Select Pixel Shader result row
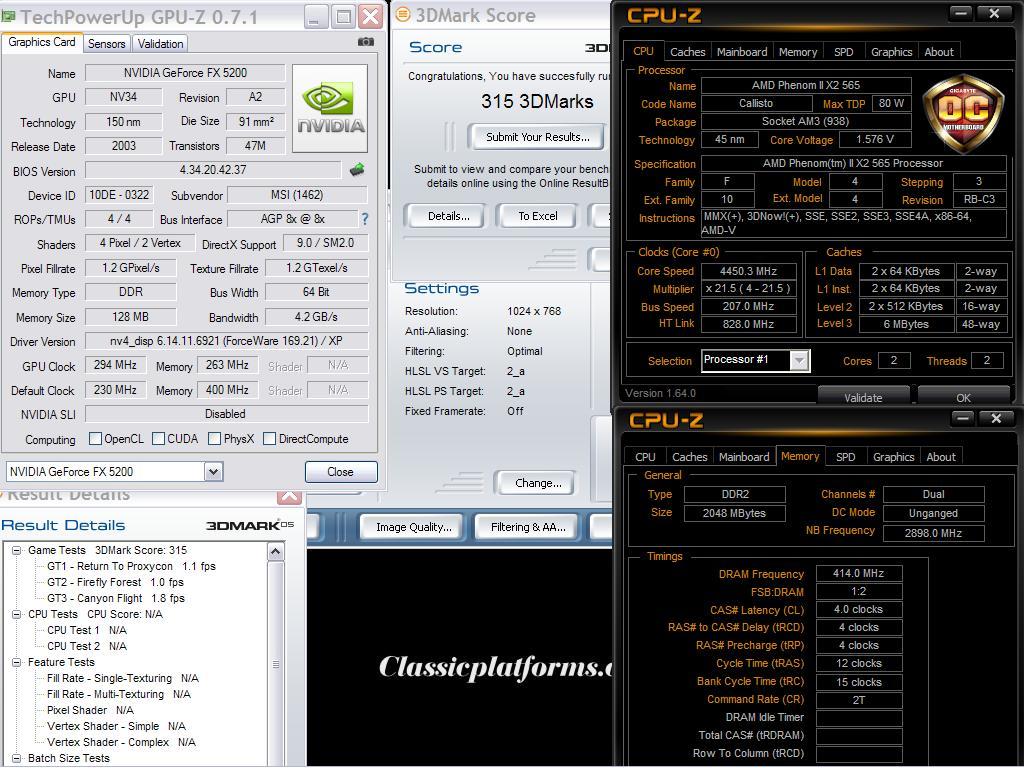 tap(90, 711)
